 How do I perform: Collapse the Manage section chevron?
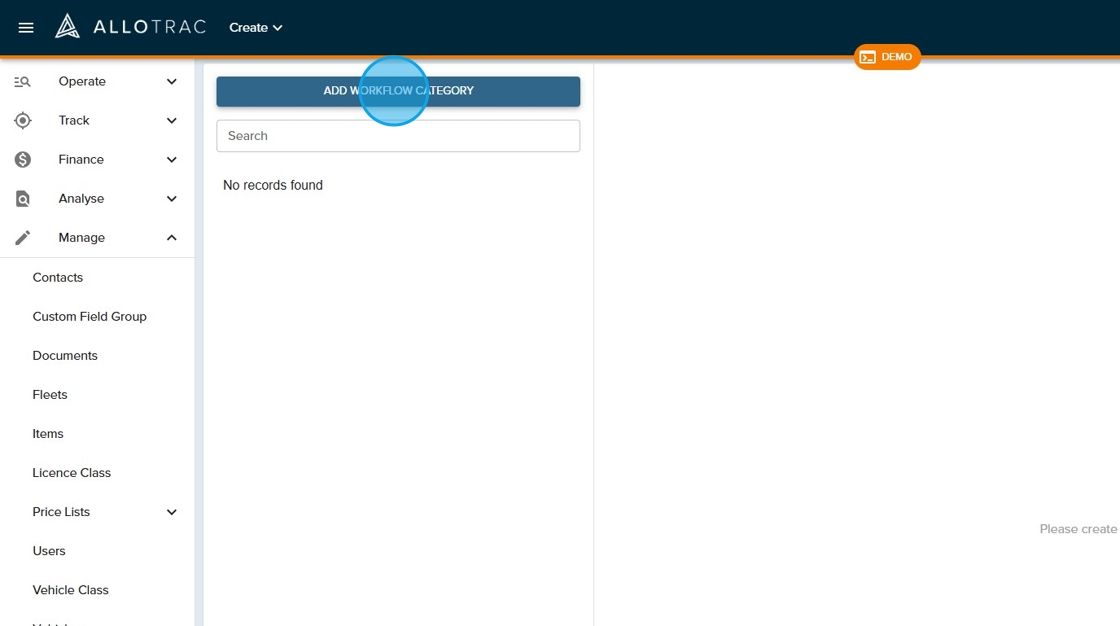(171, 238)
